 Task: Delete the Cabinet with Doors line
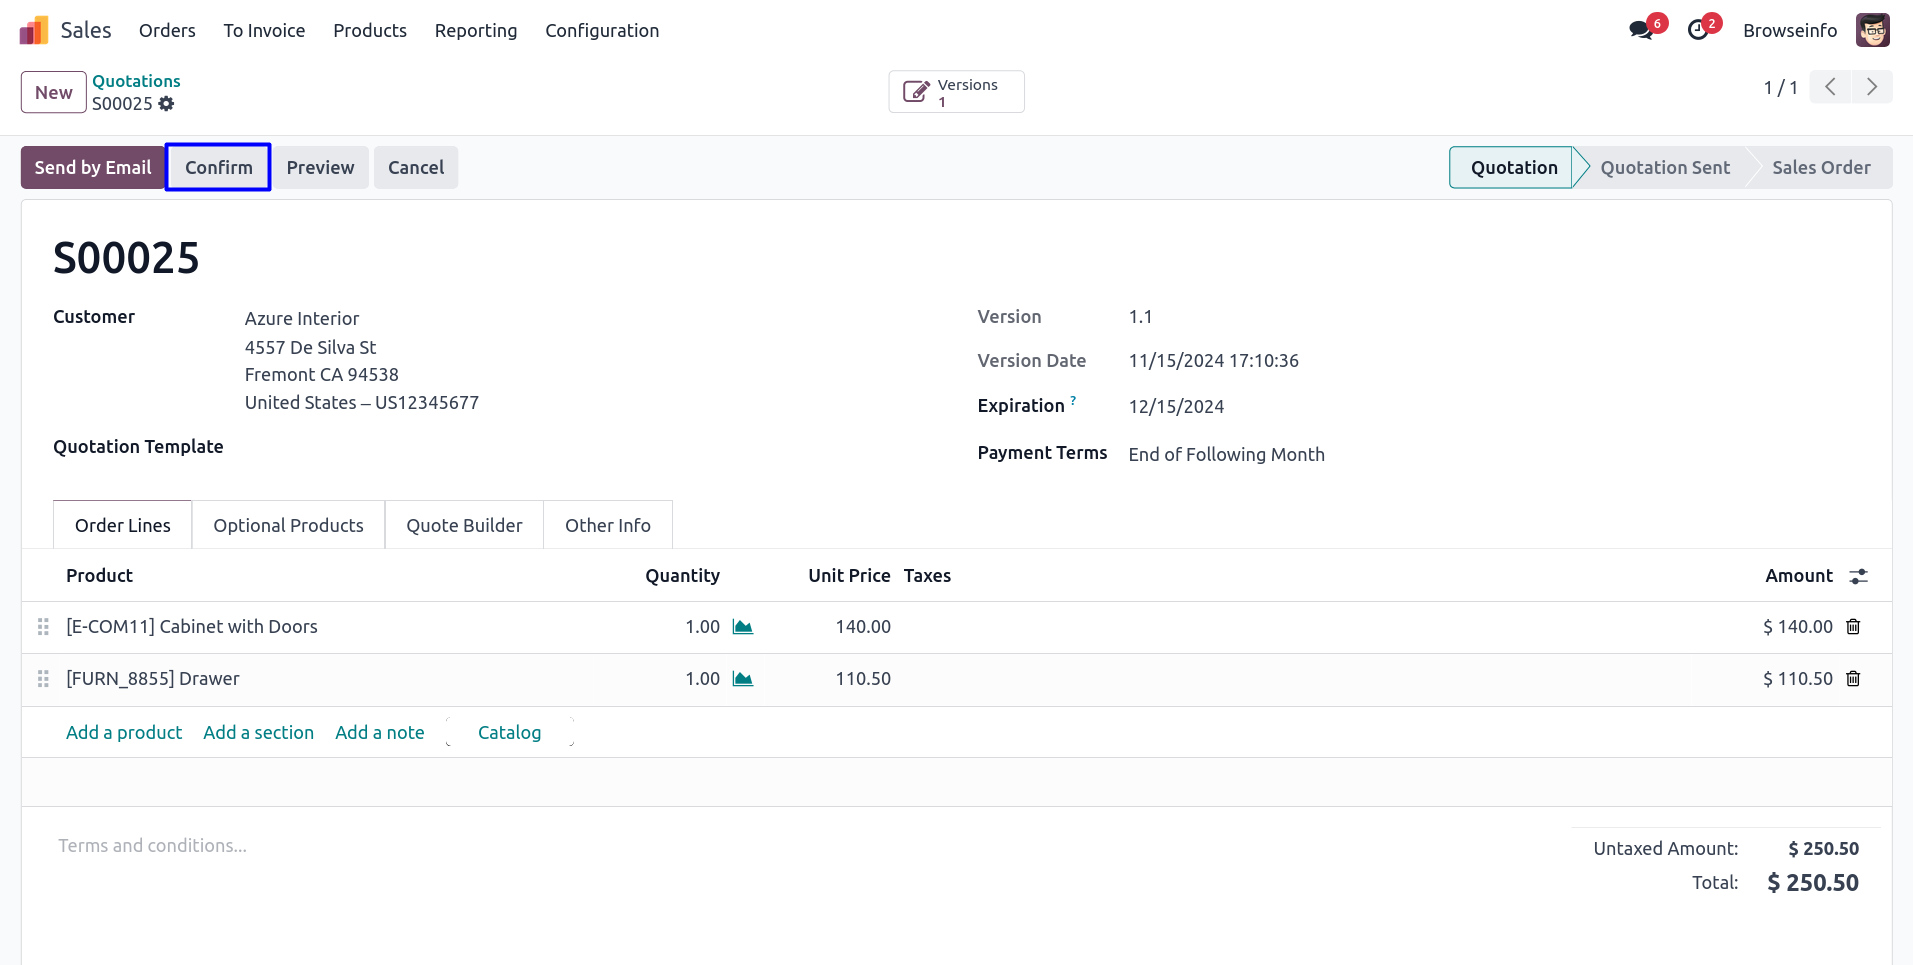click(1853, 627)
